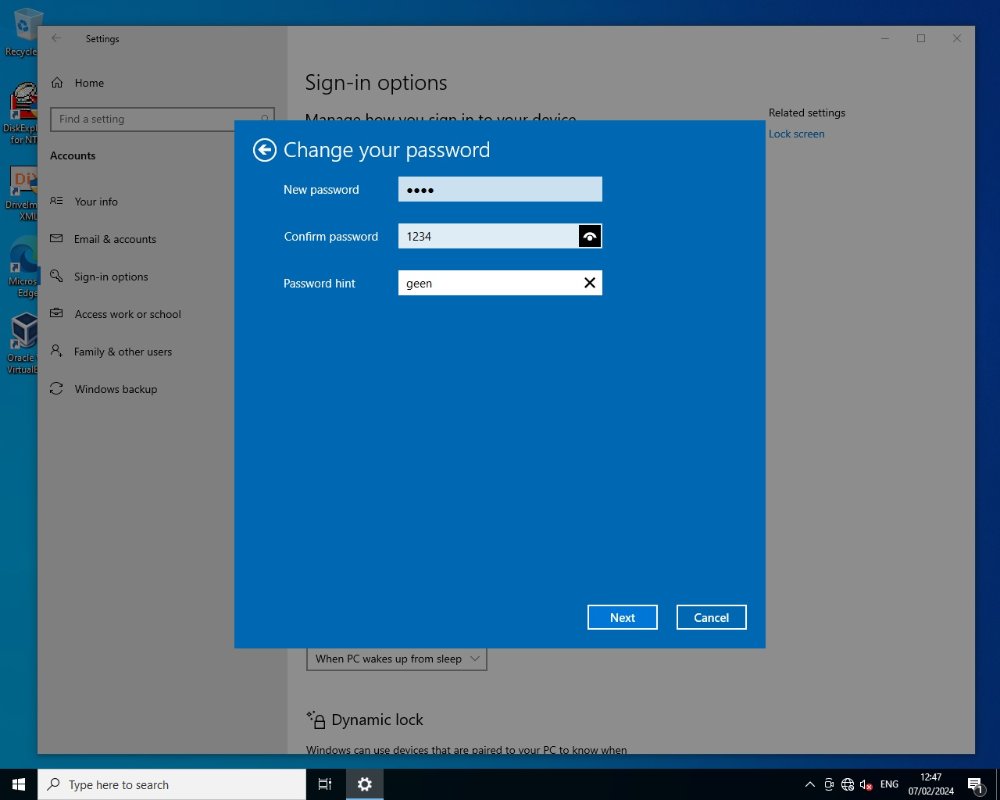Select Email & accounts in sidebar
Image resolution: width=1000 pixels, height=800 pixels.
point(115,239)
